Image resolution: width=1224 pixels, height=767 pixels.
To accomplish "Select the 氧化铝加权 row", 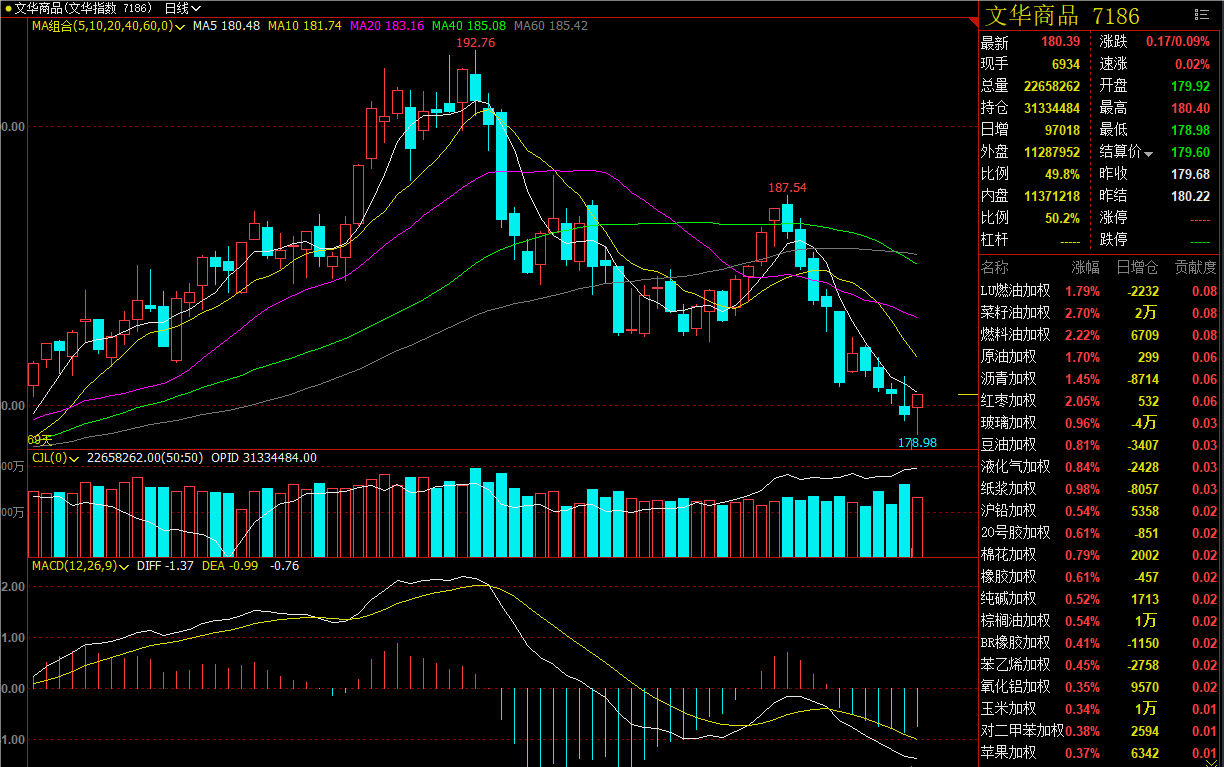I will 1099,687.
